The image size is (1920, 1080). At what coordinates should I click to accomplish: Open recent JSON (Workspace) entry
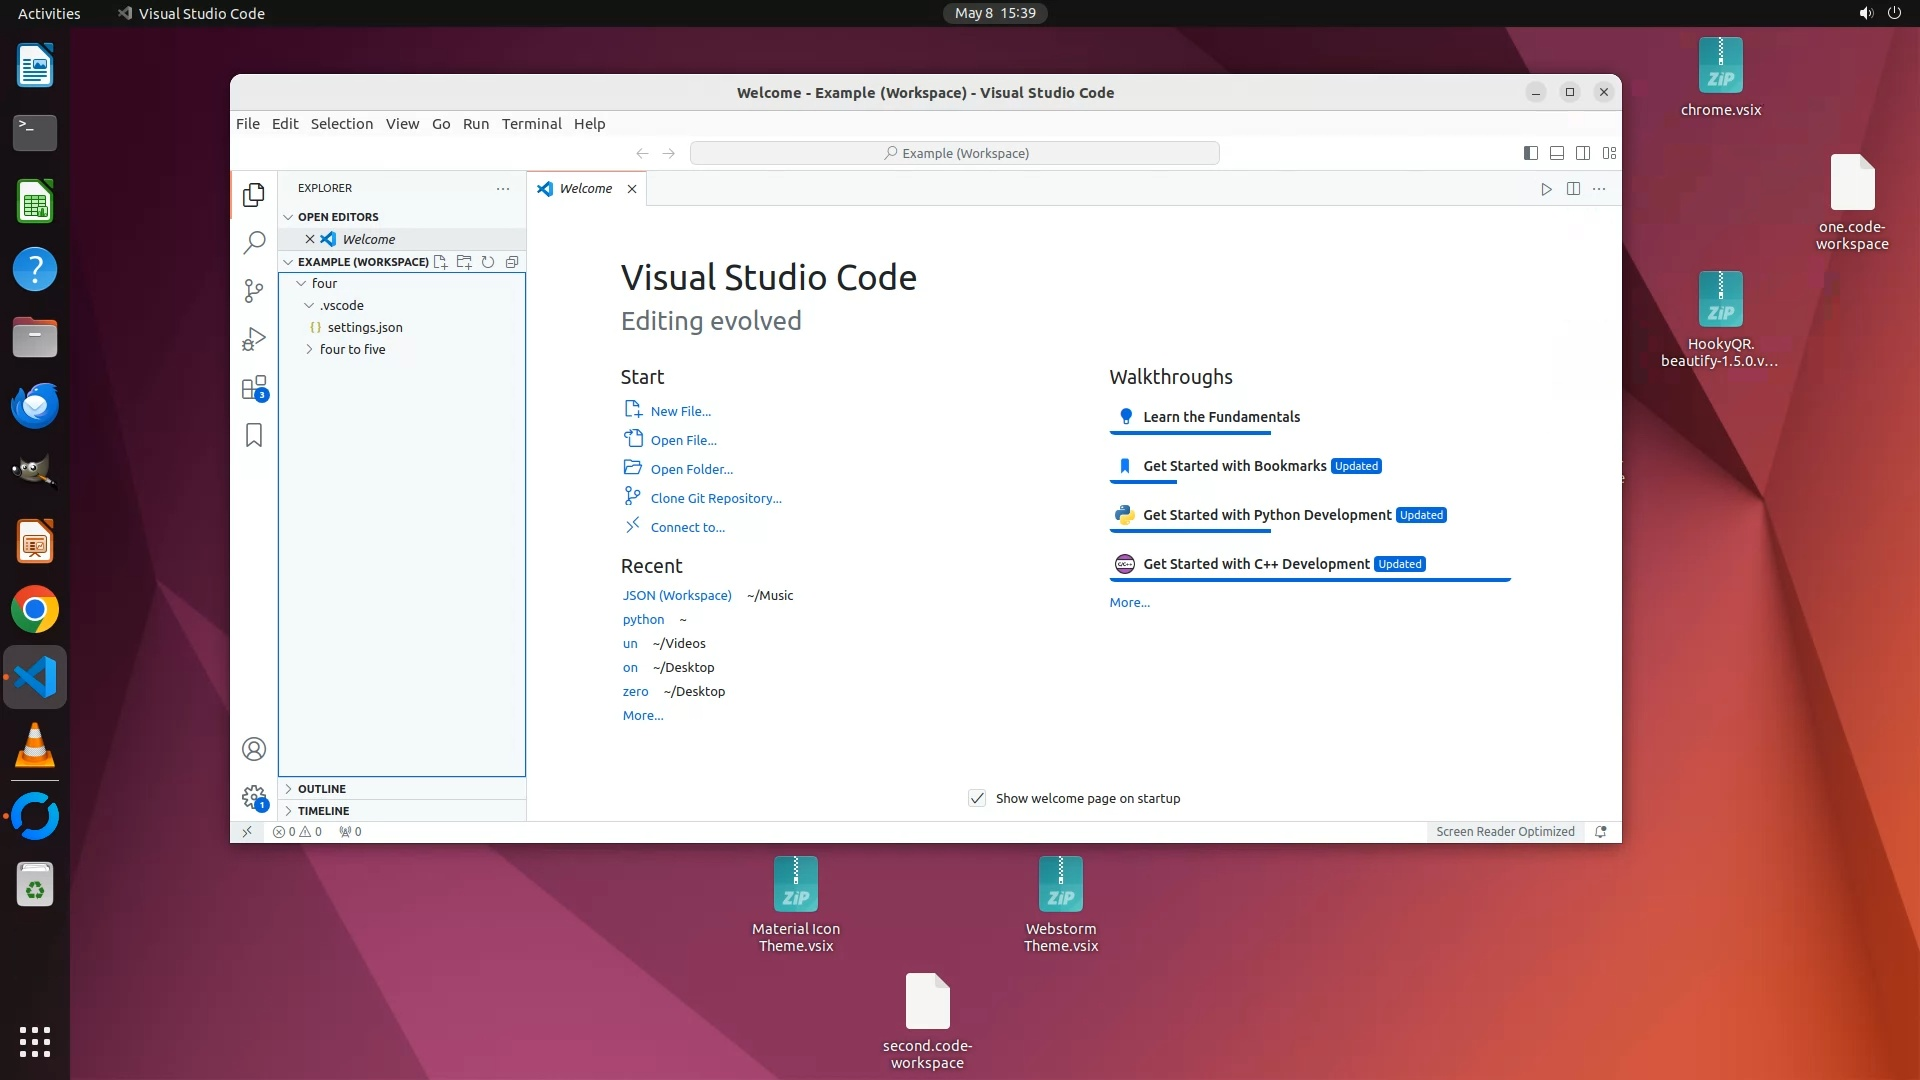(x=677, y=595)
